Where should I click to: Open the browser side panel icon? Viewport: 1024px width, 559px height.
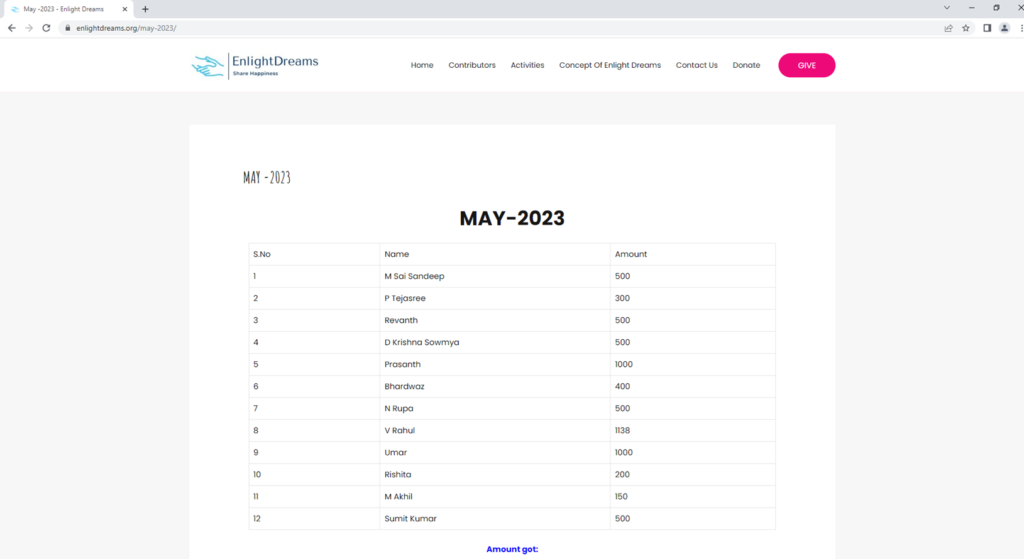987,28
